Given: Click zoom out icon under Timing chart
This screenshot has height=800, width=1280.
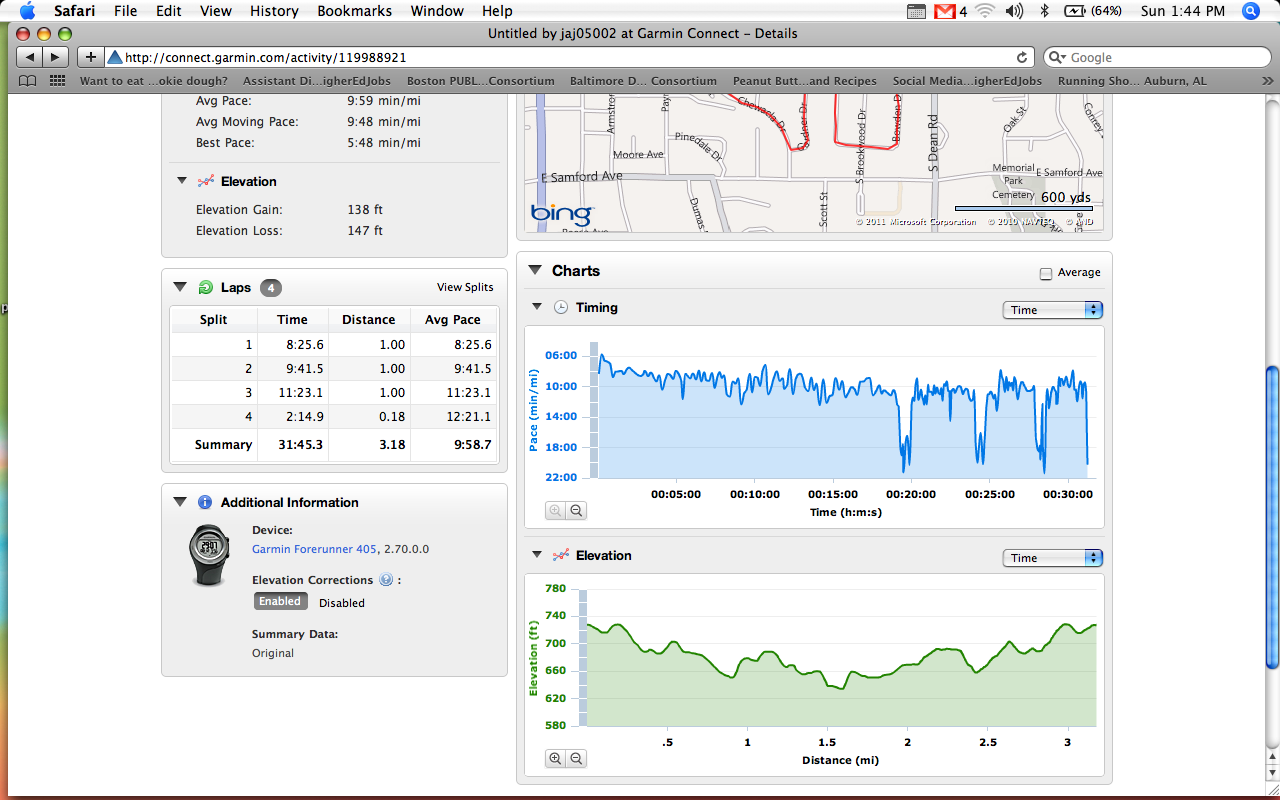Looking at the screenshot, I should click(x=577, y=511).
